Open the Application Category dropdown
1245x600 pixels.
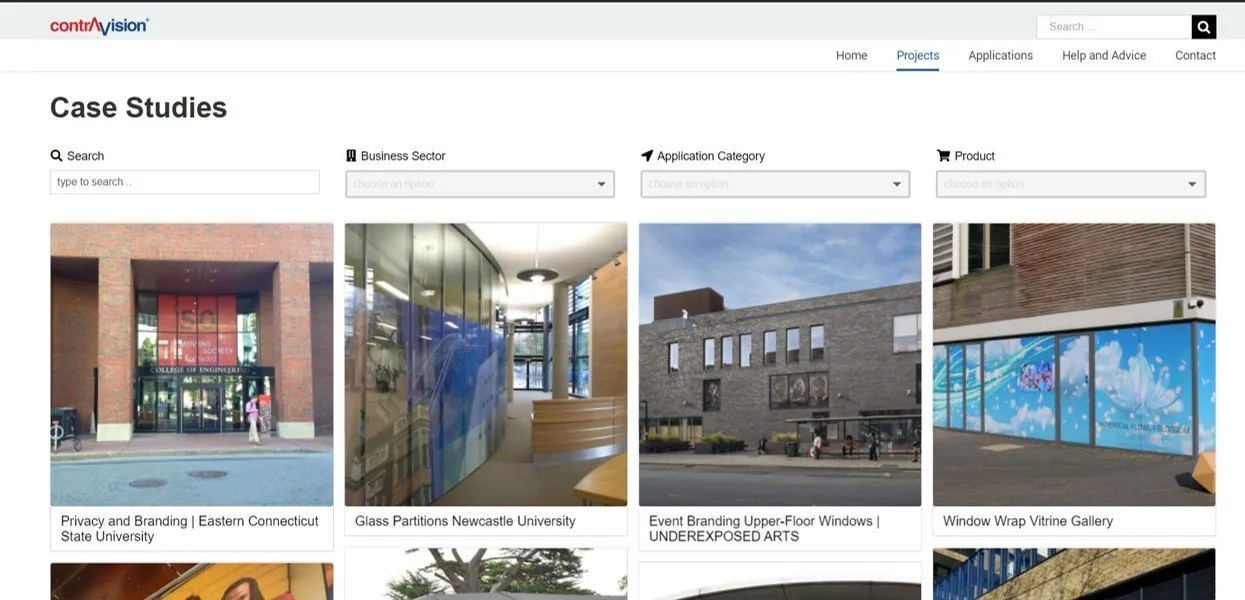pos(775,184)
